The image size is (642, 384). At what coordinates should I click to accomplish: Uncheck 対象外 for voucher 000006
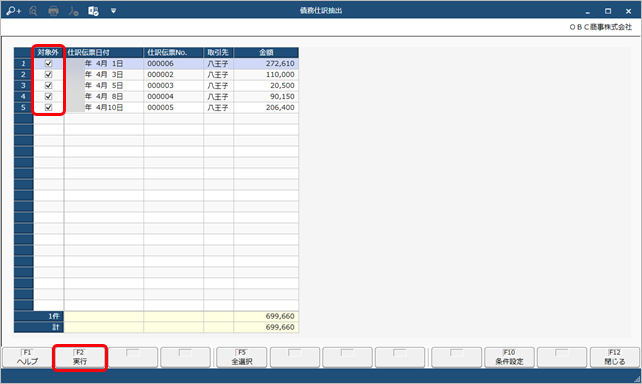coord(48,63)
